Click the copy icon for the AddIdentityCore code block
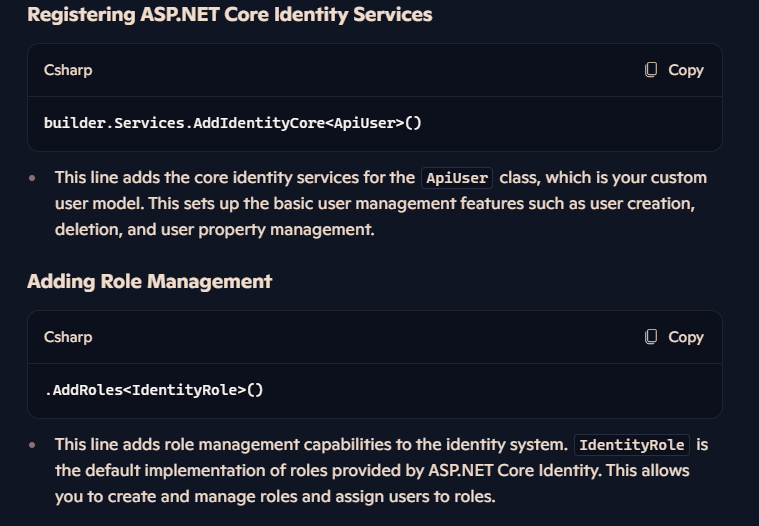The height and width of the screenshot is (526, 759). click(651, 70)
